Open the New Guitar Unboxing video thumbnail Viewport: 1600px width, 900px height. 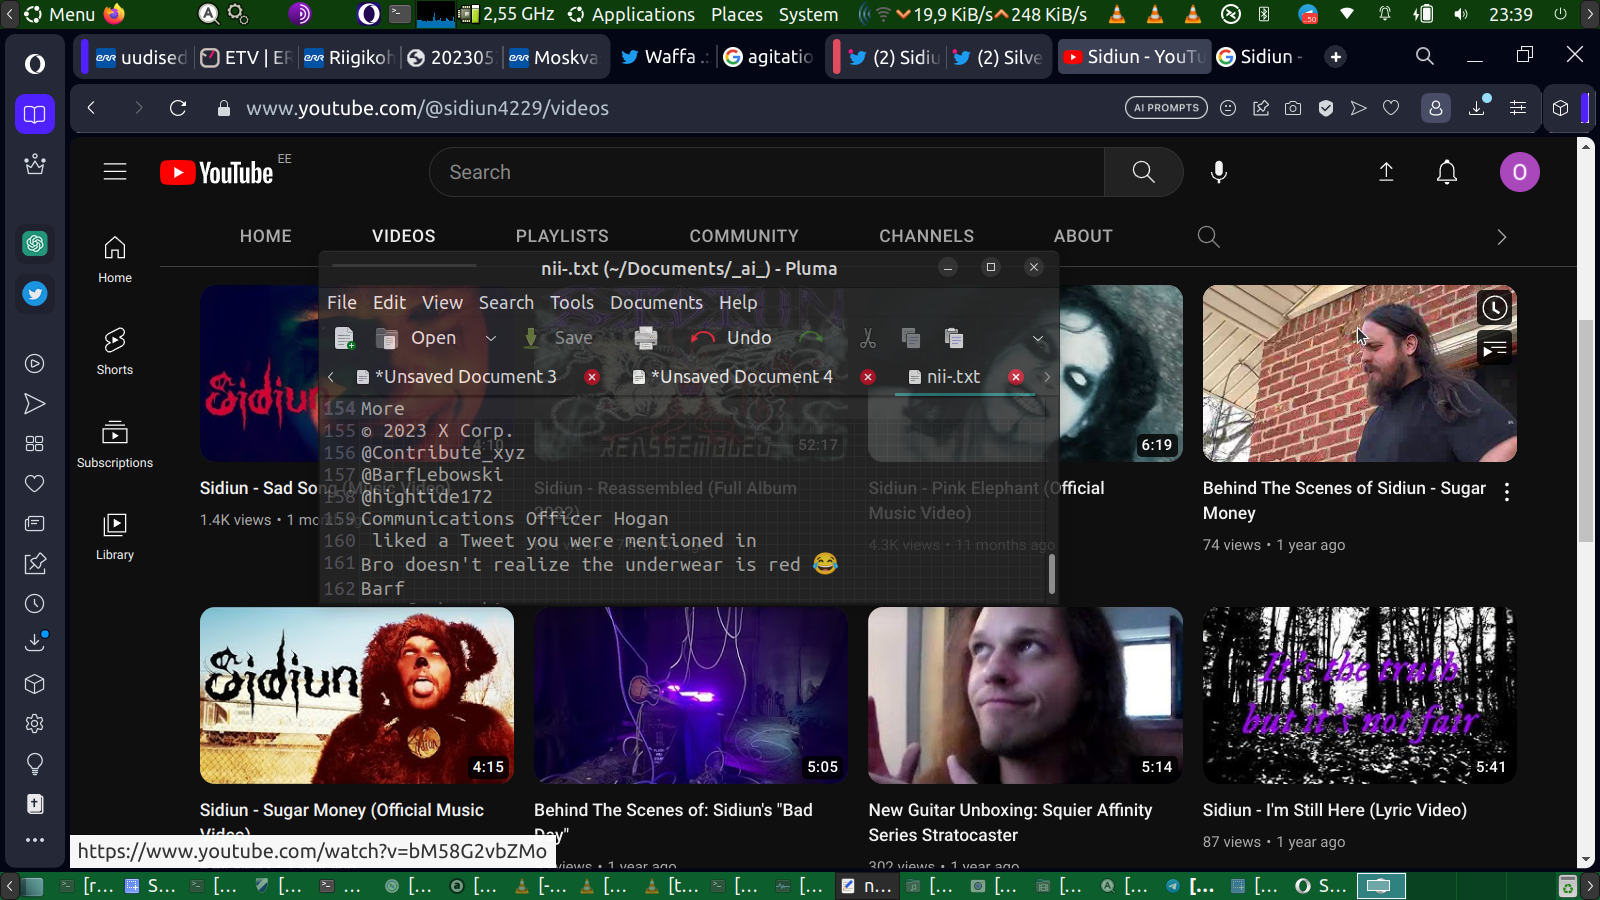1025,695
